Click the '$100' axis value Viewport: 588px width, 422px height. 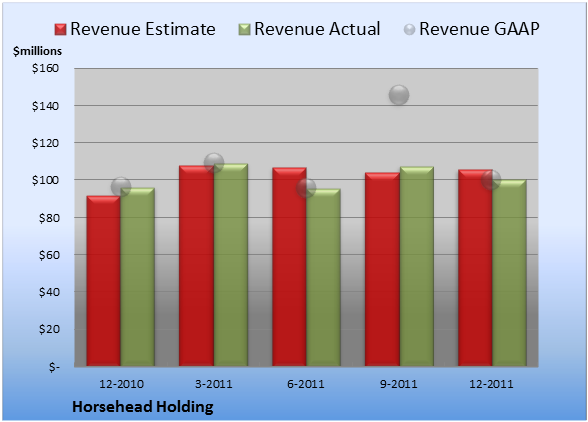[45, 180]
